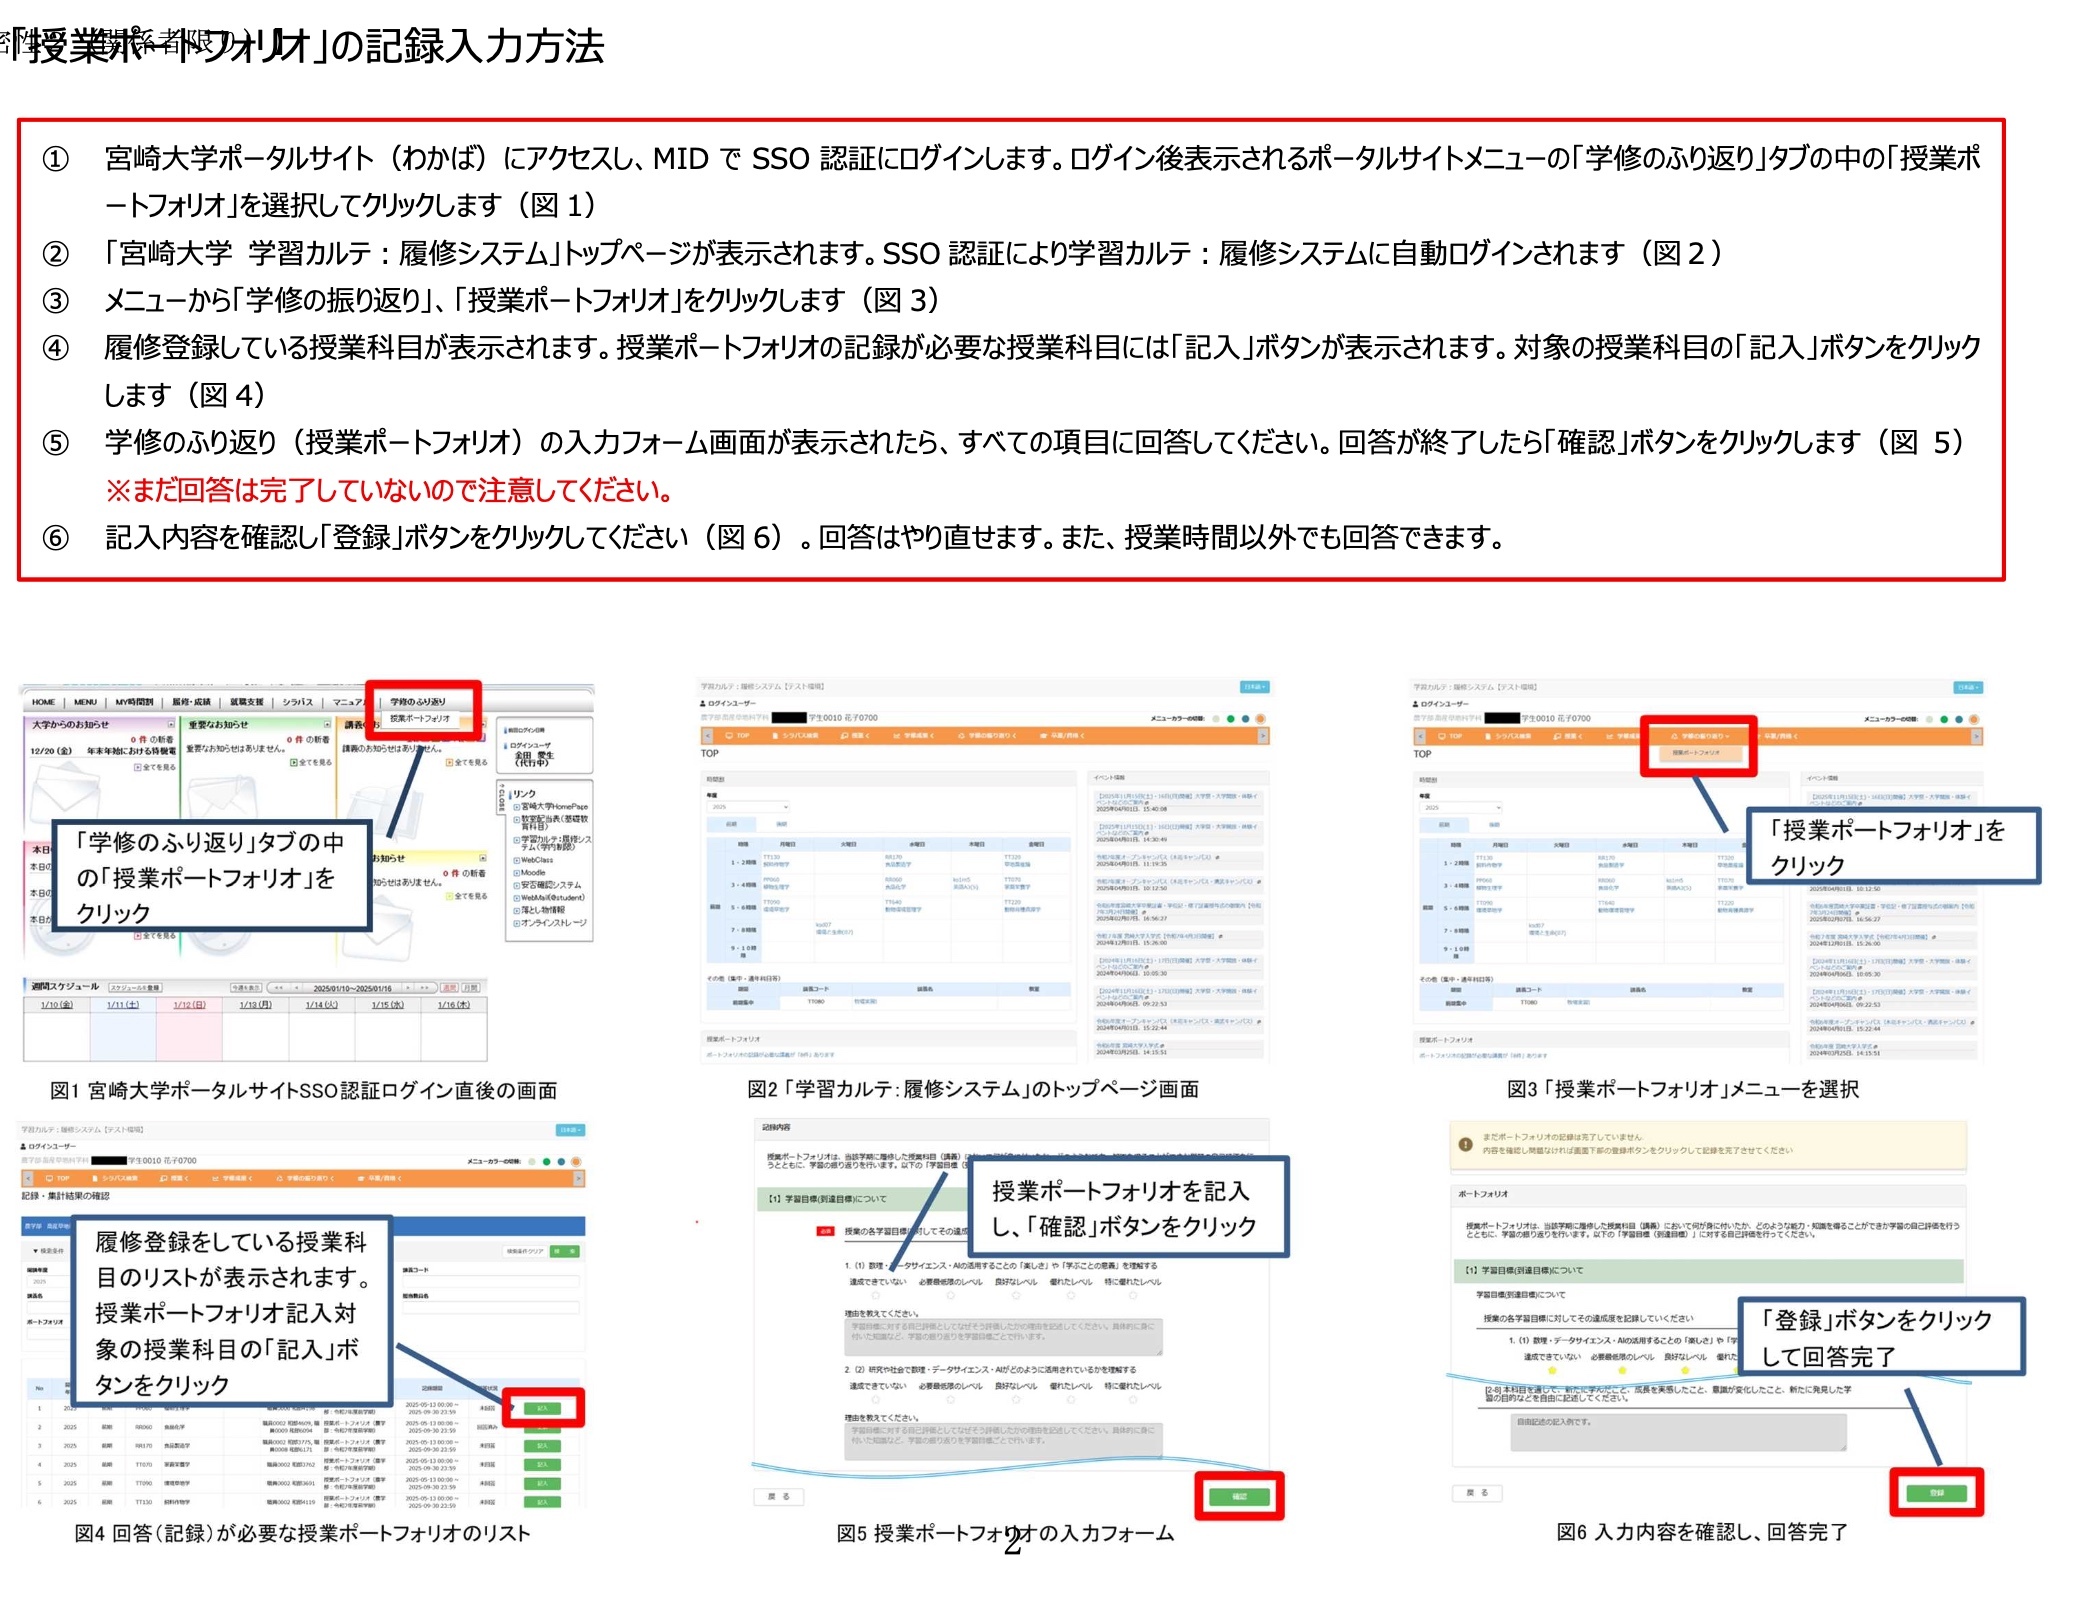Click the next-week arrow in weekly schedule
The width and height of the screenshot is (2090, 1598).
(407, 988)
